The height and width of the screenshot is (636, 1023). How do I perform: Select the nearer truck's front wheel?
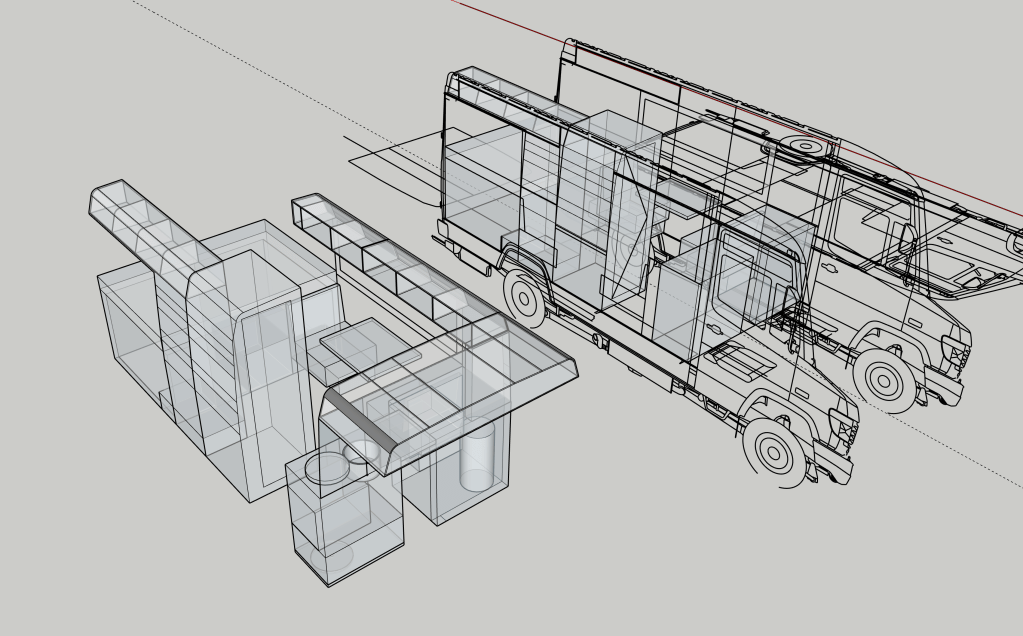pos(774,452)
